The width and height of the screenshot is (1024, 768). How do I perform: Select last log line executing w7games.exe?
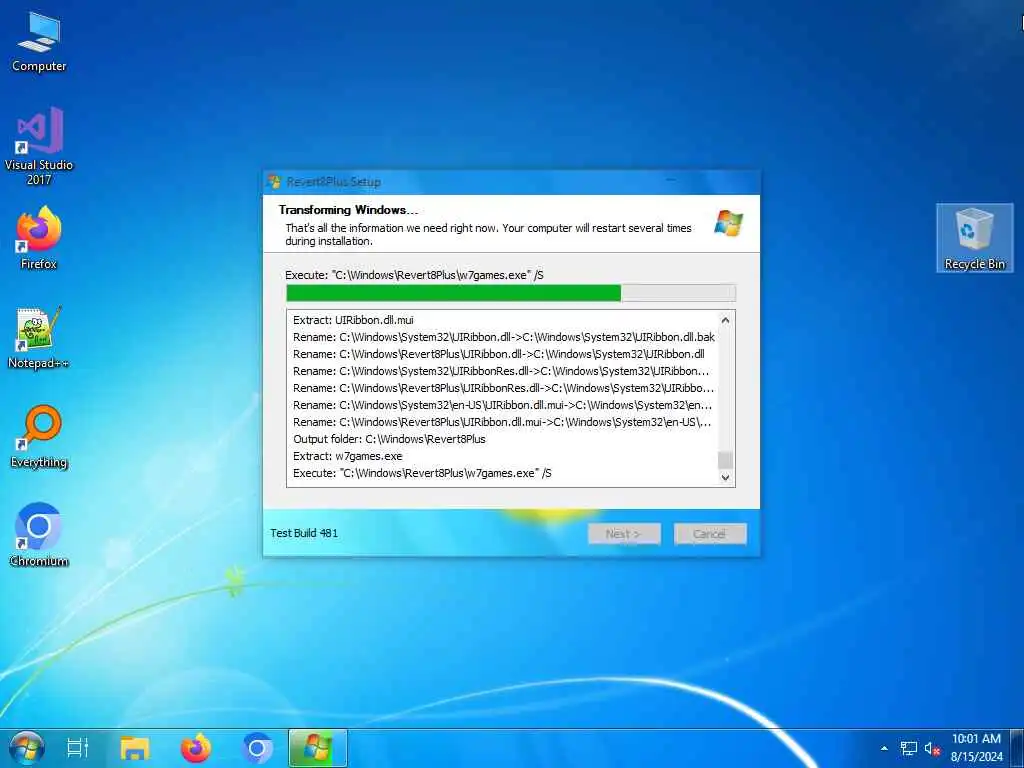click(x=422, y=473)
